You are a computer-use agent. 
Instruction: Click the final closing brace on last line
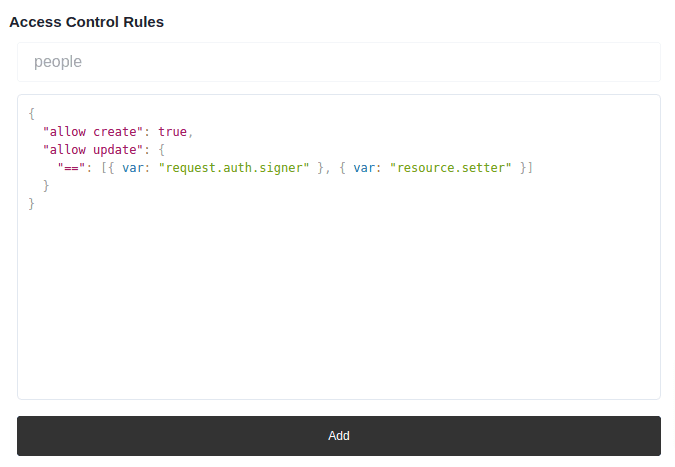click(x=32, y=204)
